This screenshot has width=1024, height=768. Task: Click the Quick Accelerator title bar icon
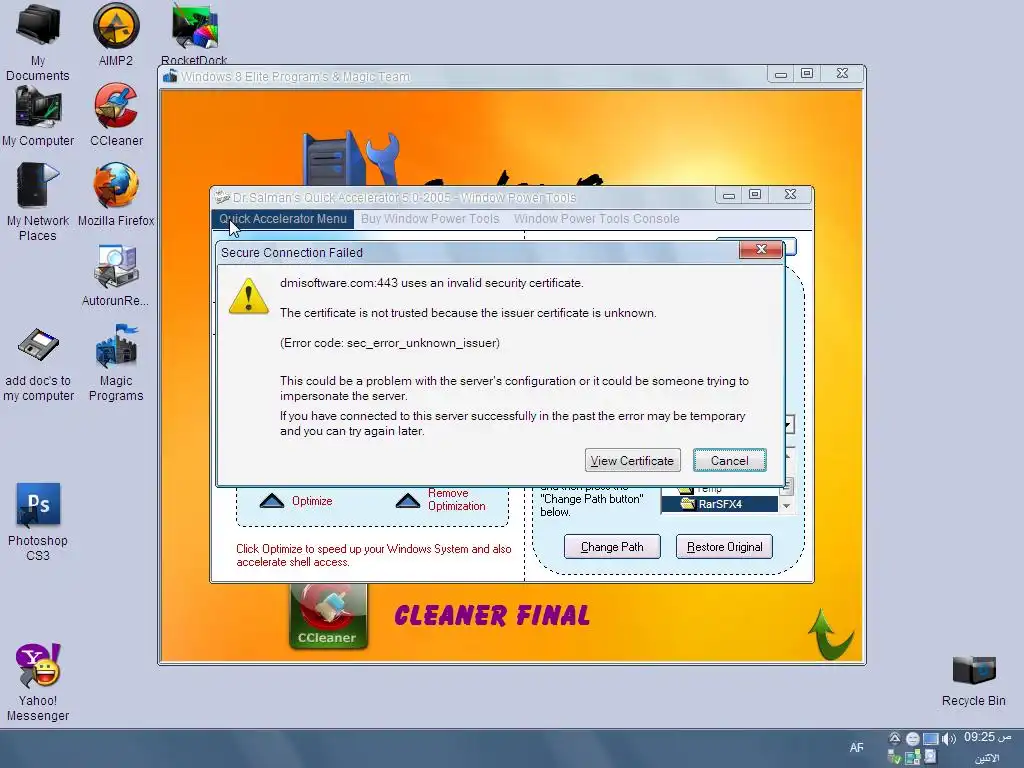[x=223, y=197]
